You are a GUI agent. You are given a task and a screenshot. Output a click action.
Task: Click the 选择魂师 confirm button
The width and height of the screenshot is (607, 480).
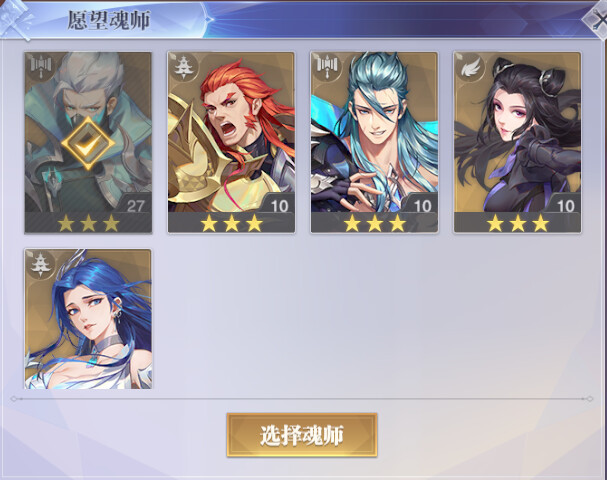(x=302, y=435)
